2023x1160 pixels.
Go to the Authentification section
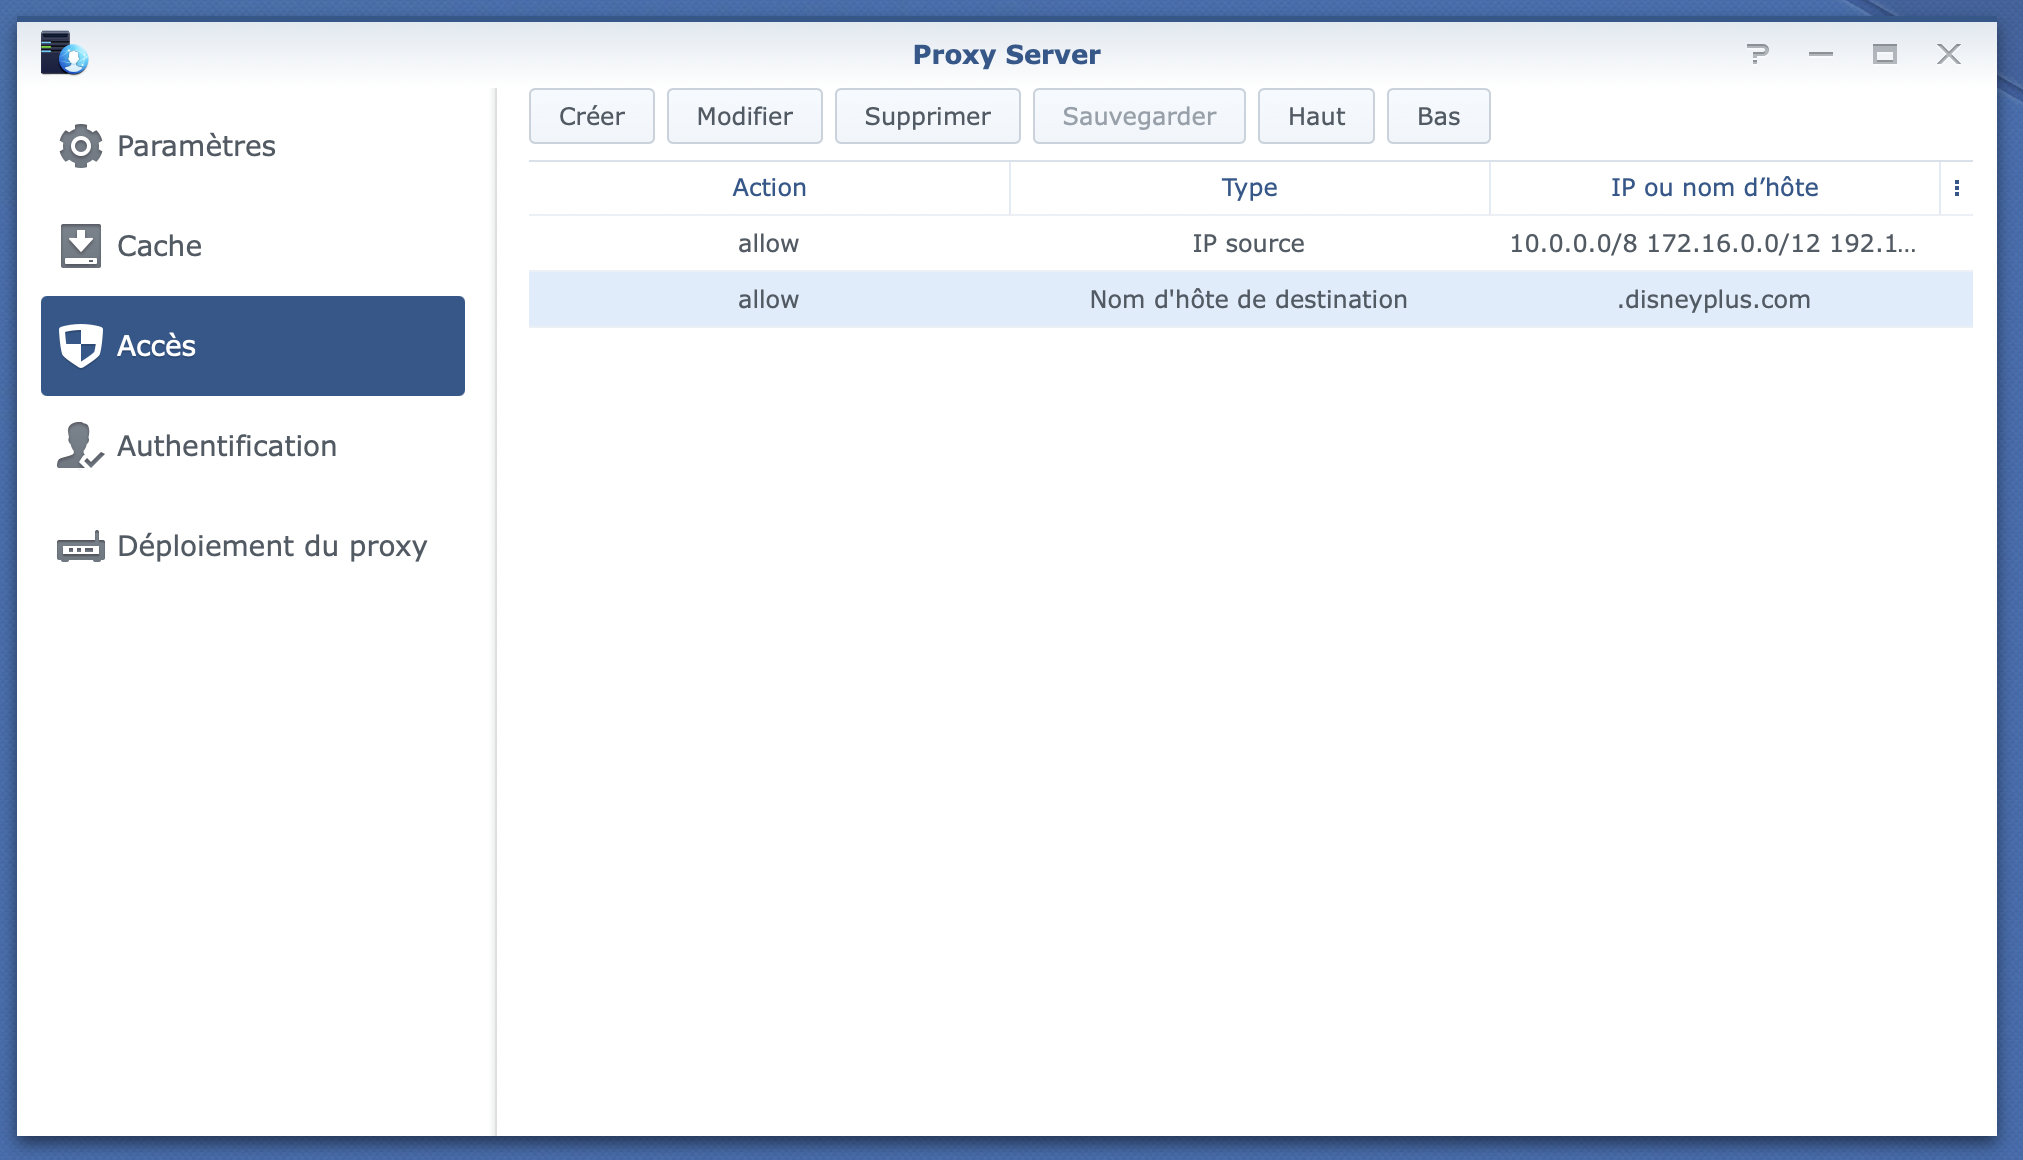tap(227, 446)
